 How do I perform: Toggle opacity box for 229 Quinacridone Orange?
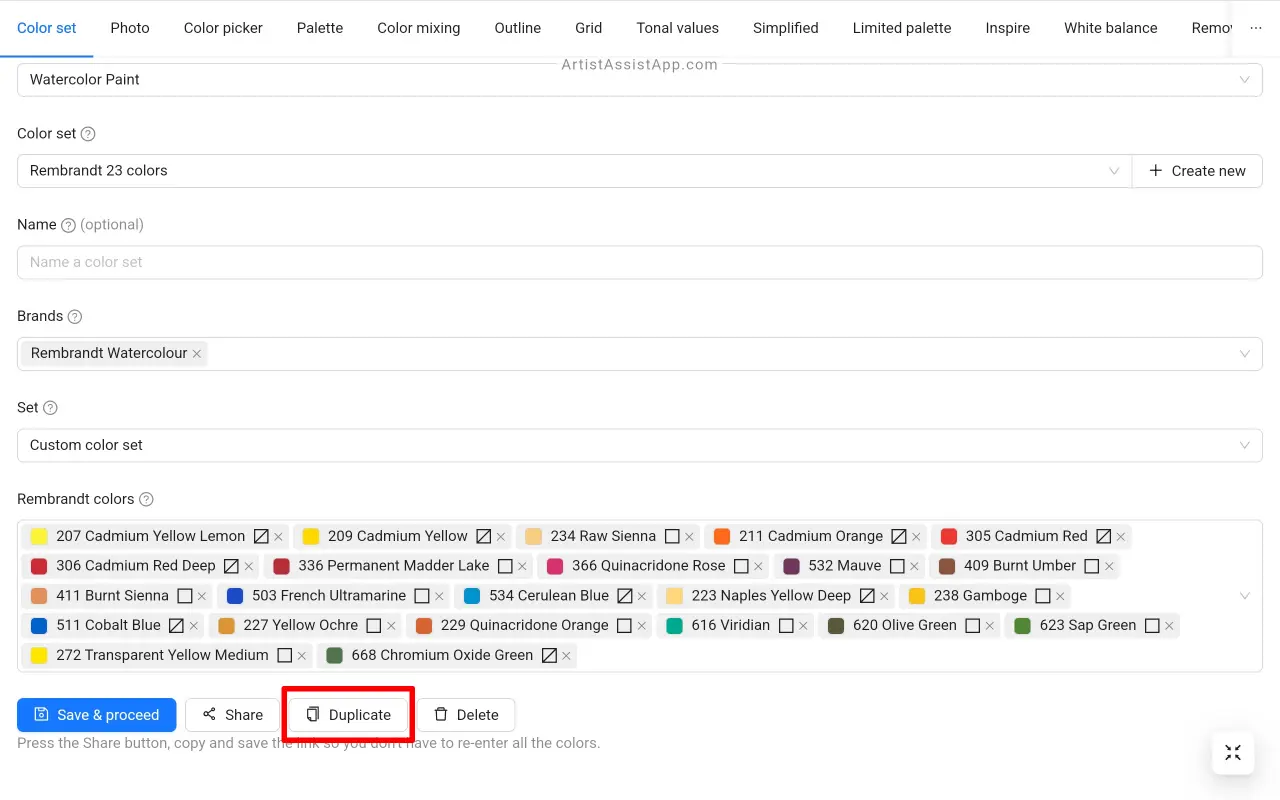[625, 626]
